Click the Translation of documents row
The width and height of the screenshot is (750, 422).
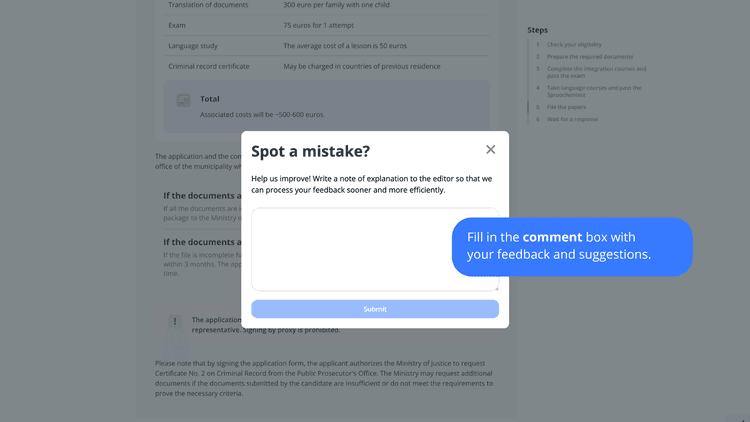click(x=322, y=5)
